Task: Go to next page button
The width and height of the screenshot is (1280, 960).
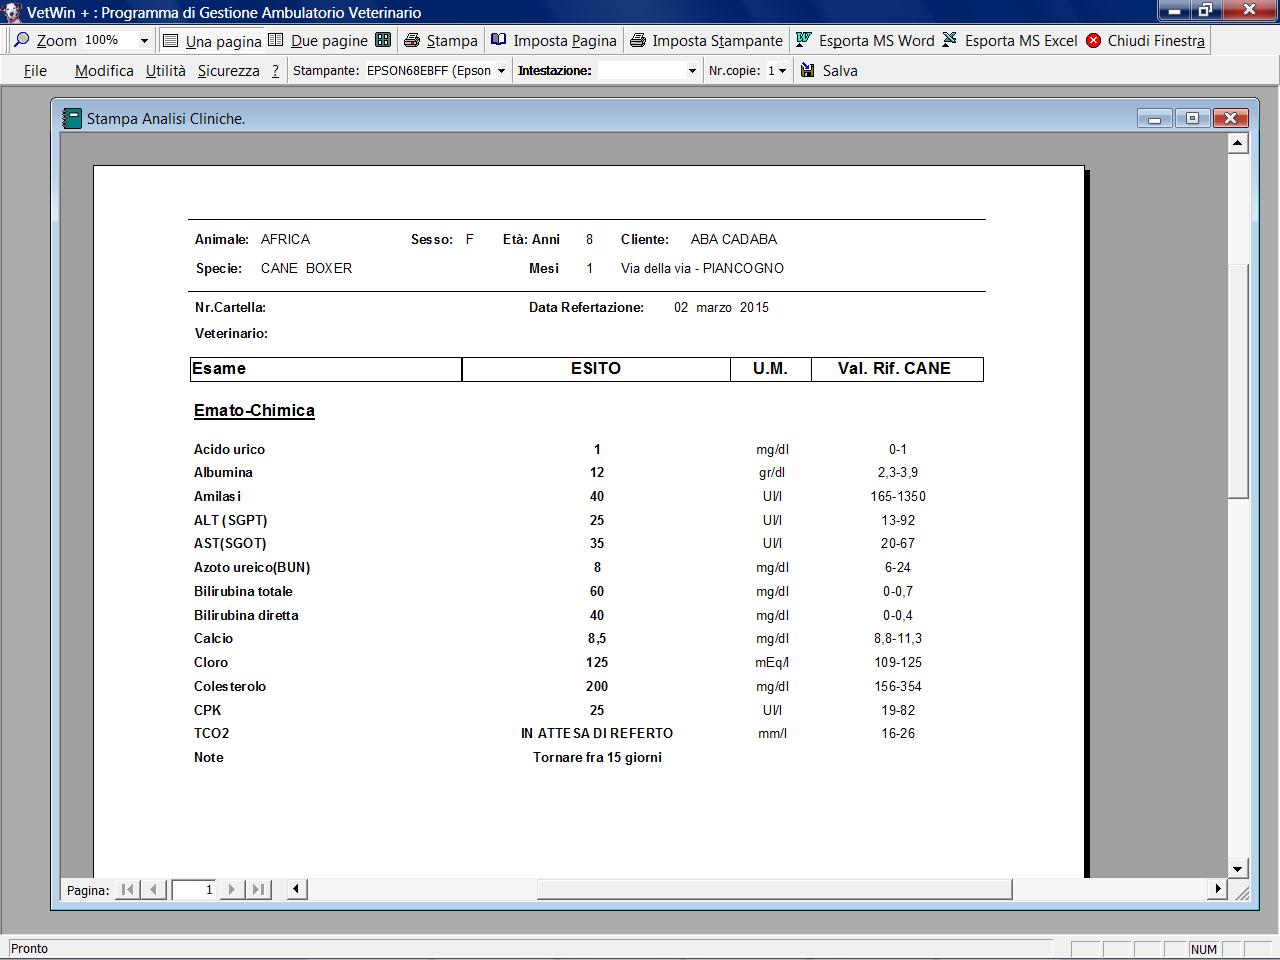Action: click(232, 889)
